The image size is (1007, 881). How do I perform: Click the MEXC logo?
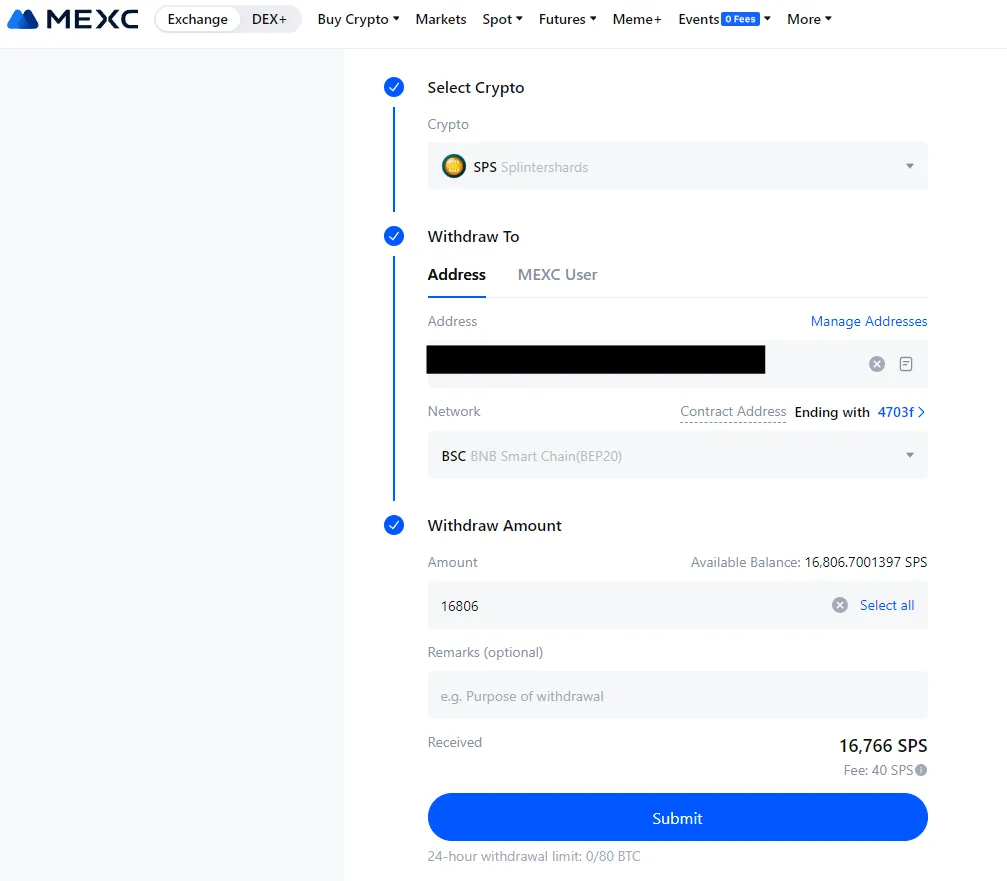pyautogui.click(x=73, y=19)
